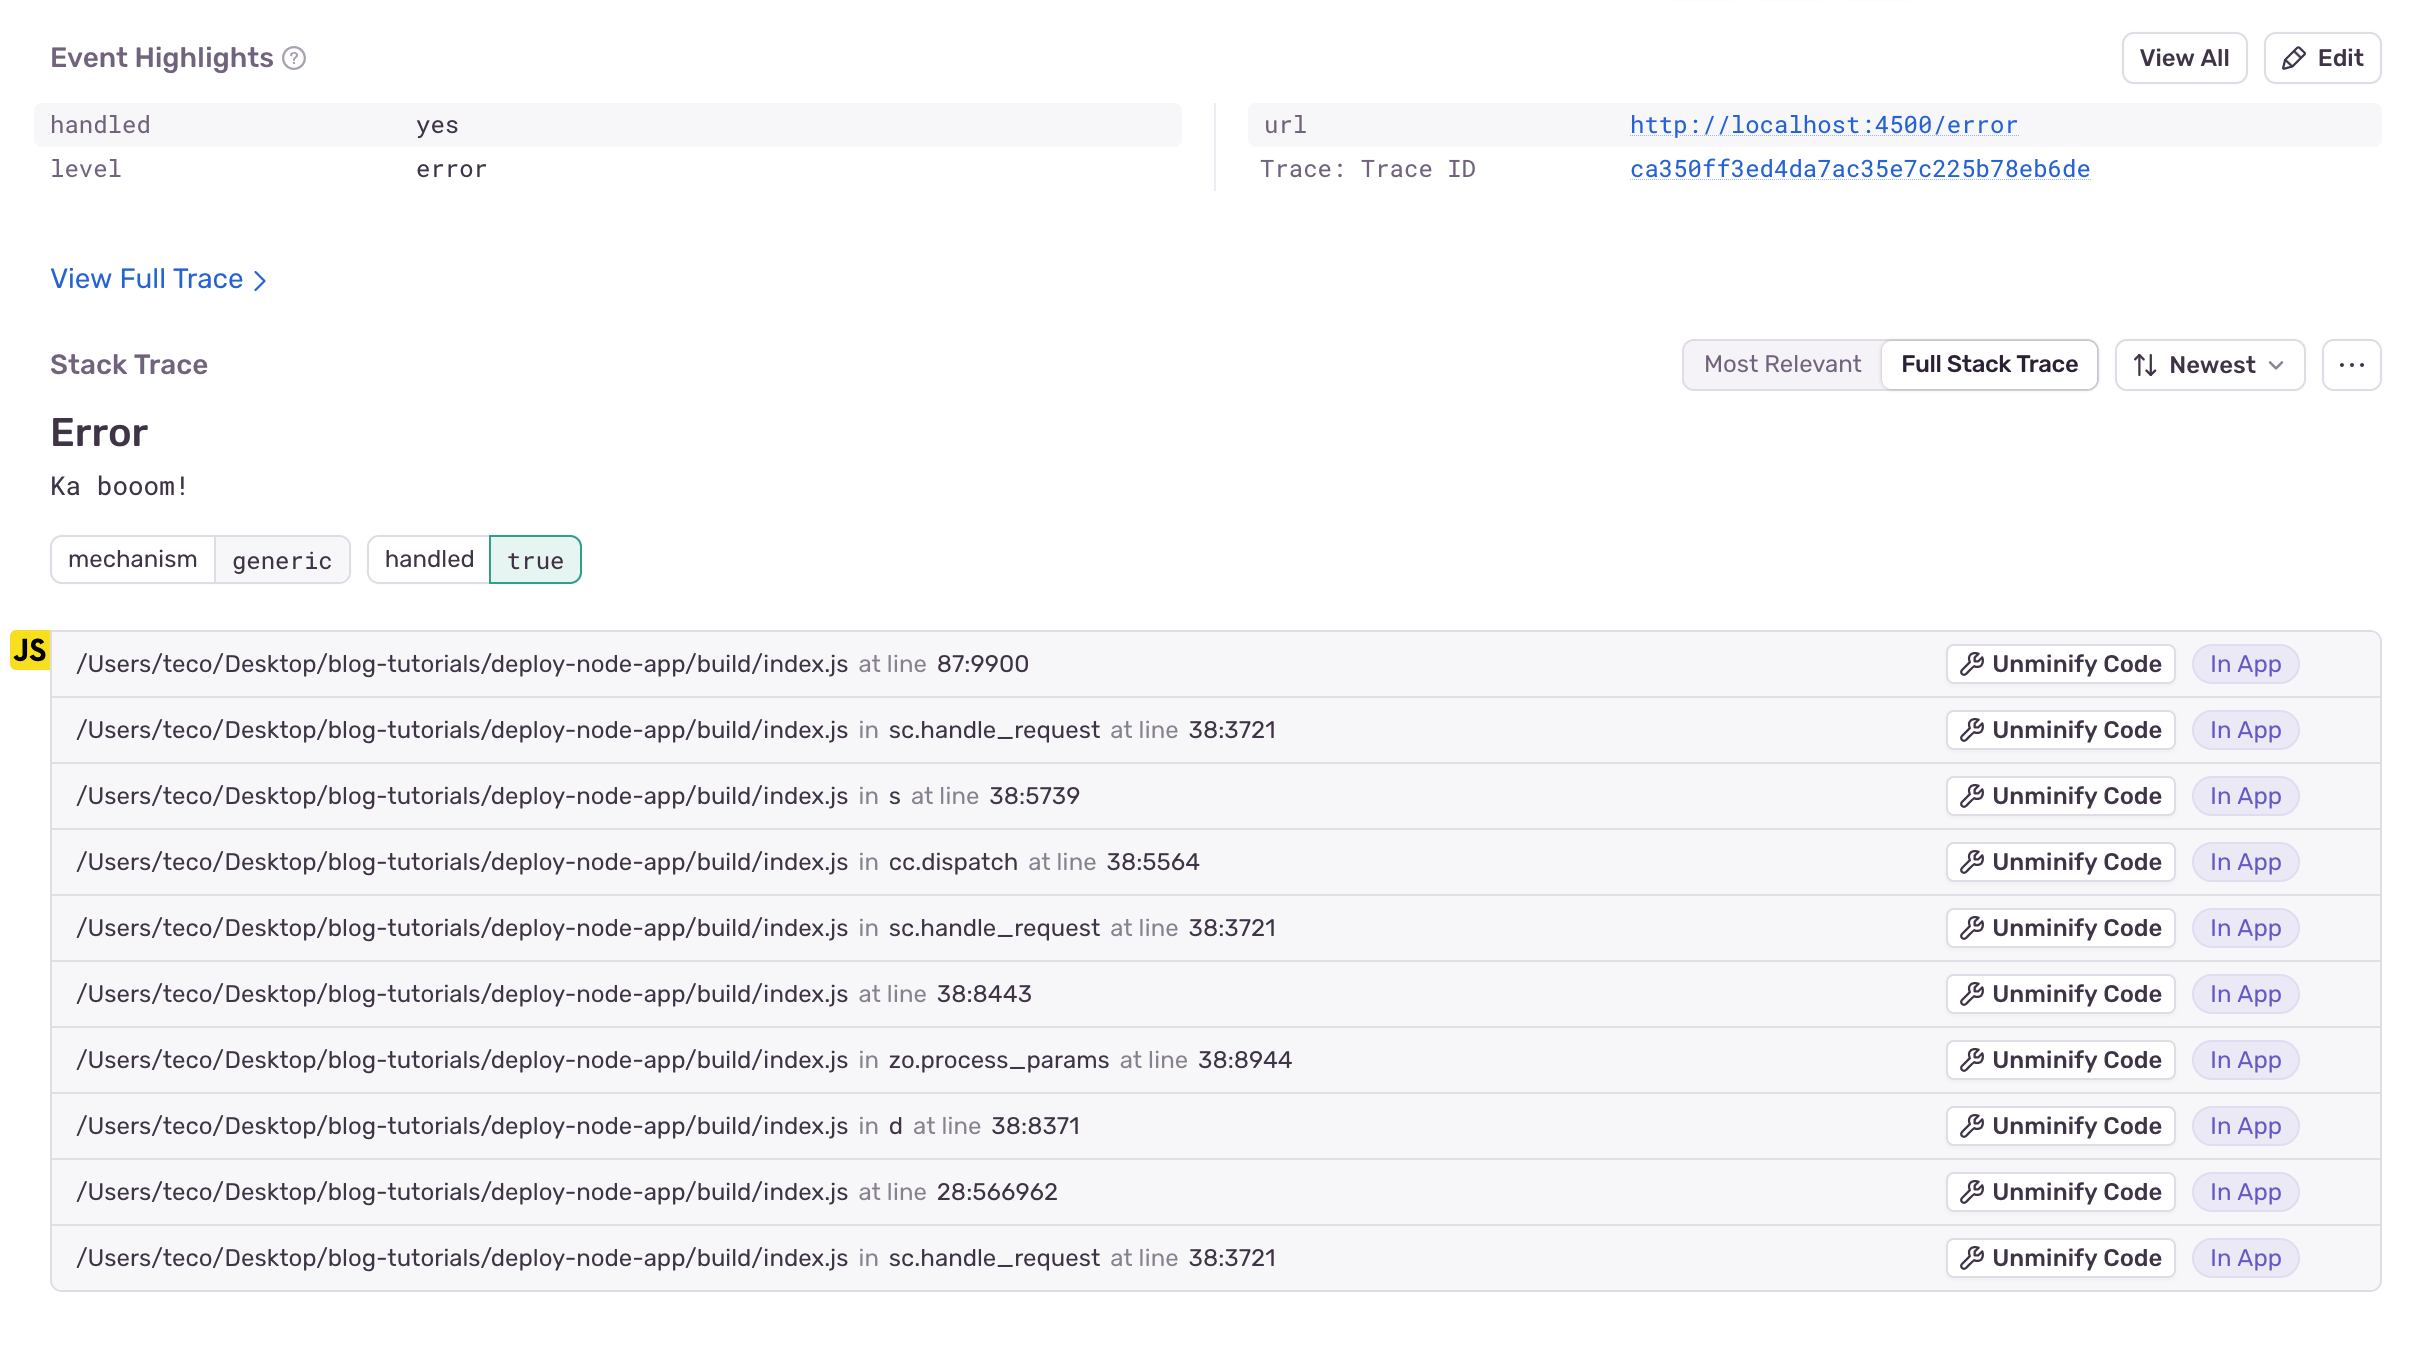Click the three-dot overflow menu icon
The width and height of the screenshot is (2430, 1360).
click(2352, 364)
